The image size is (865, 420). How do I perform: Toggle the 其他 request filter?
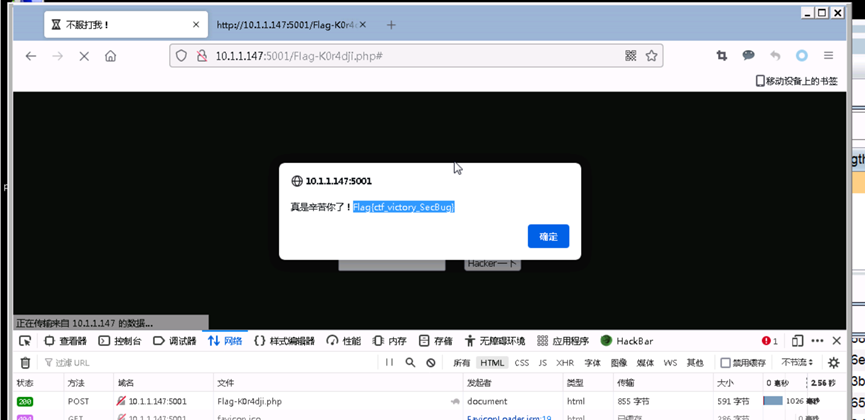pyautogui.click(x=695, y=363)
